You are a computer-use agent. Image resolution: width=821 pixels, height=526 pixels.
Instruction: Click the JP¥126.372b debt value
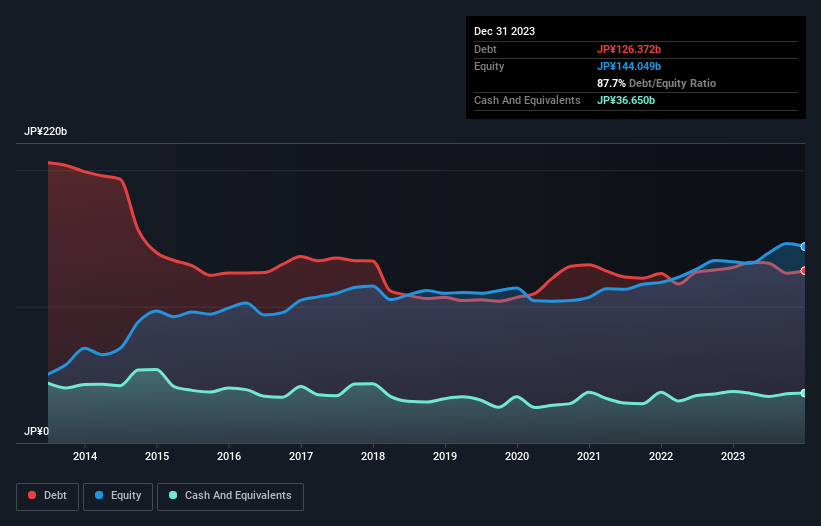(x=629, y=49)
